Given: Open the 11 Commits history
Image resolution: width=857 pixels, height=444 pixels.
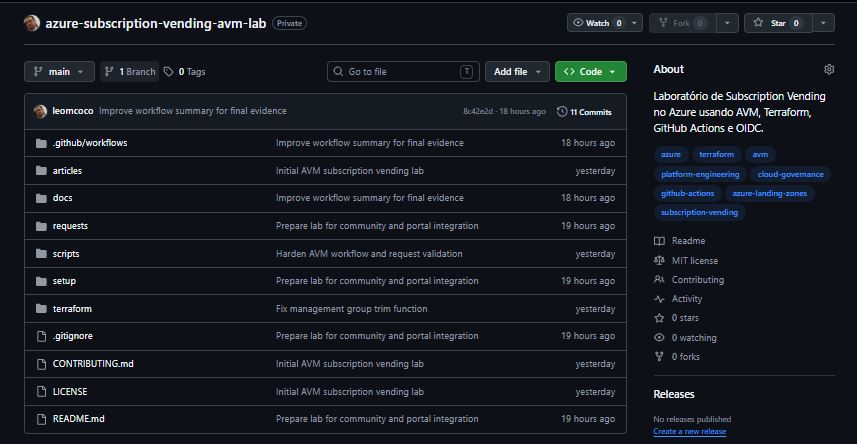Looking at the screenshot, I should click(584, 112).
